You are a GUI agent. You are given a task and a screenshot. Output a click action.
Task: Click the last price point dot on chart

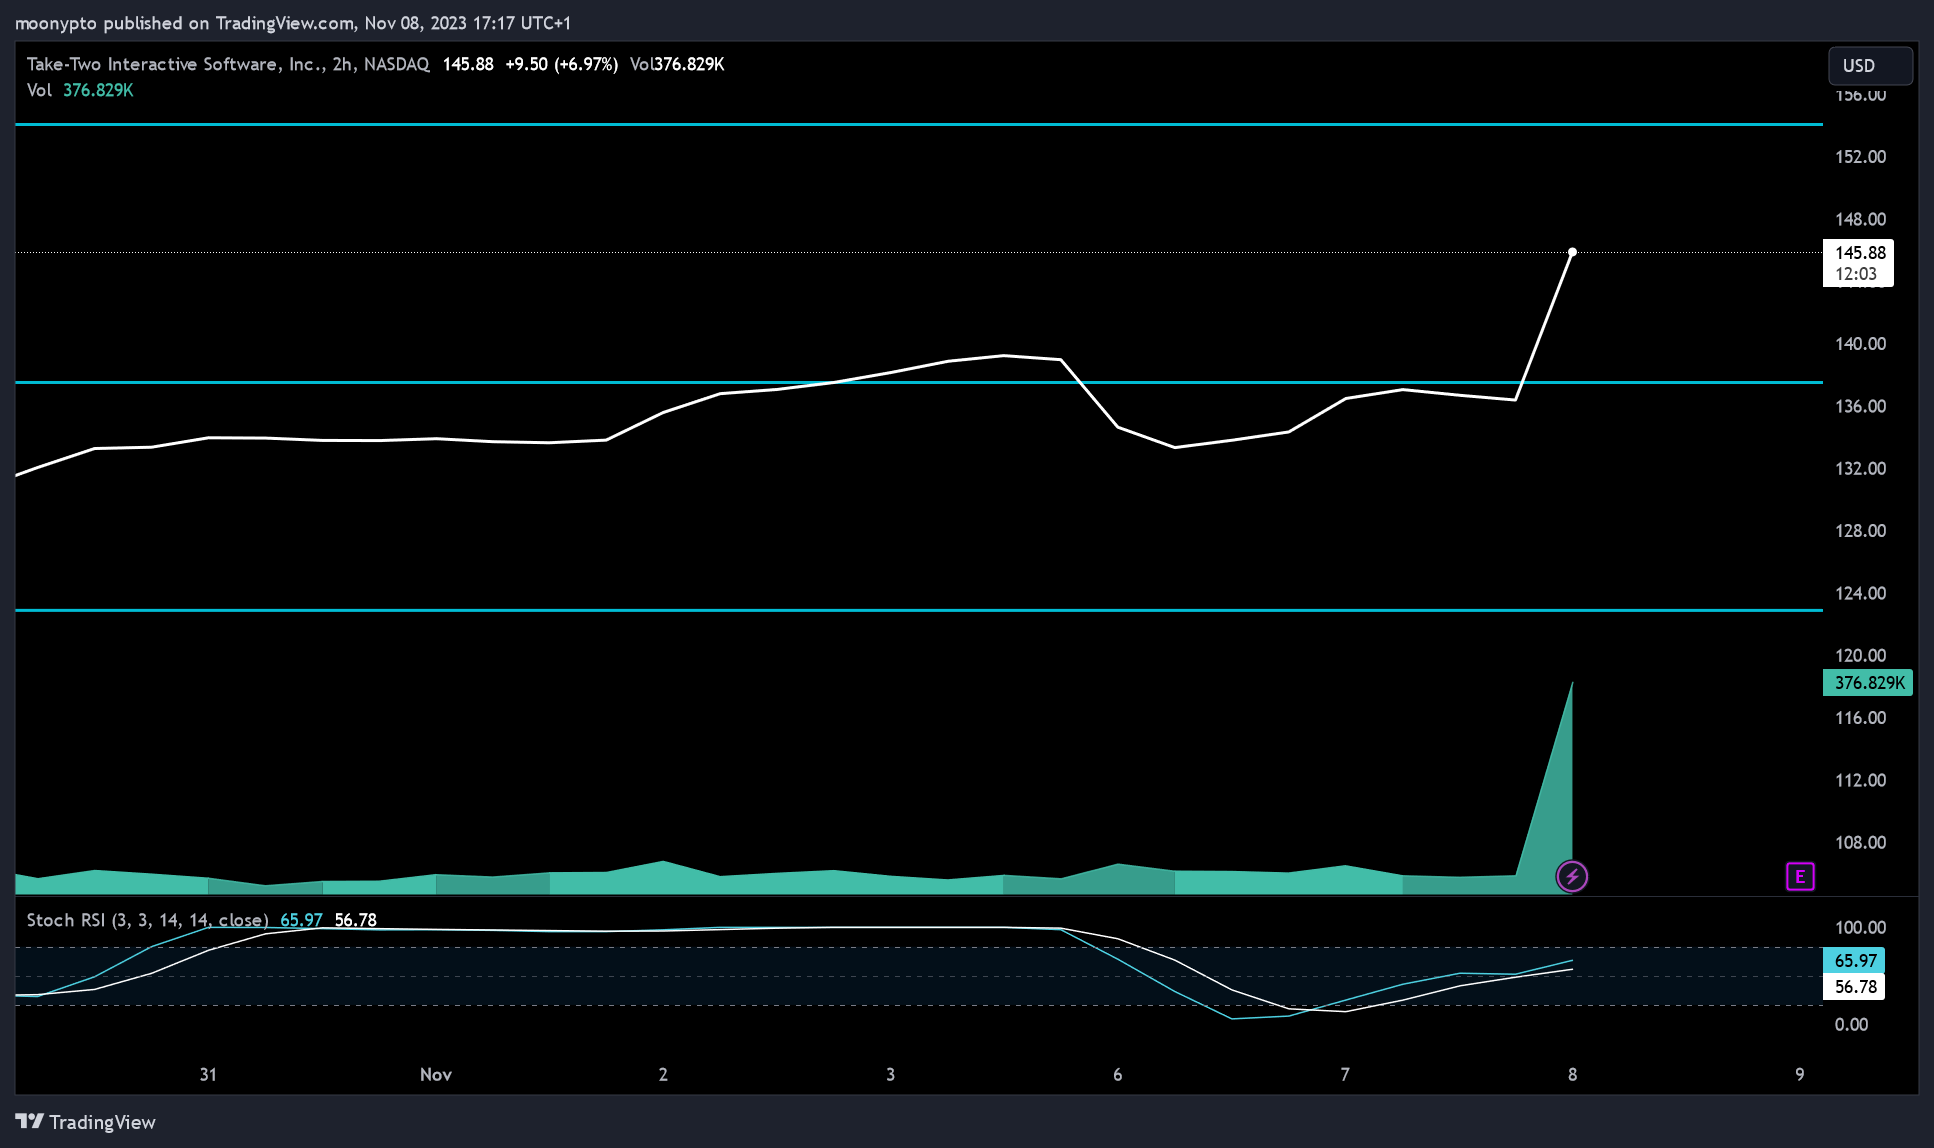coord(1572,252)
